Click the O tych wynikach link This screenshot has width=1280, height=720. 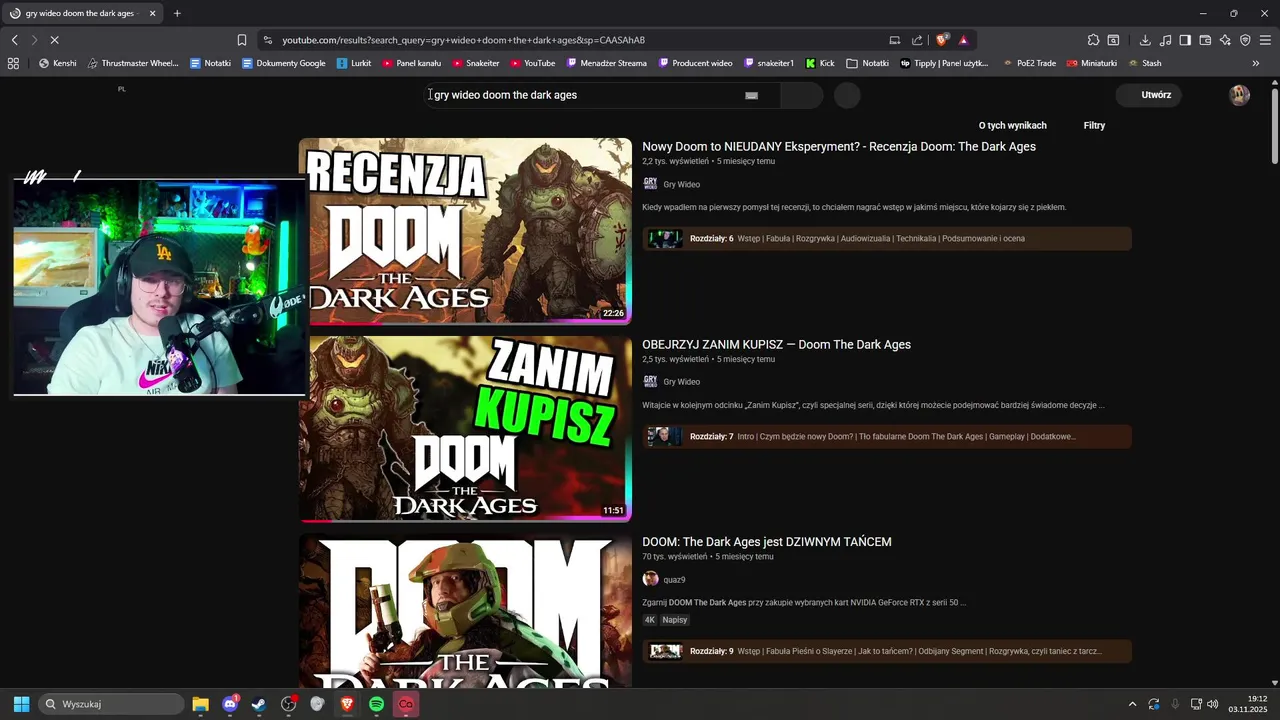(x=1013, y=125)
